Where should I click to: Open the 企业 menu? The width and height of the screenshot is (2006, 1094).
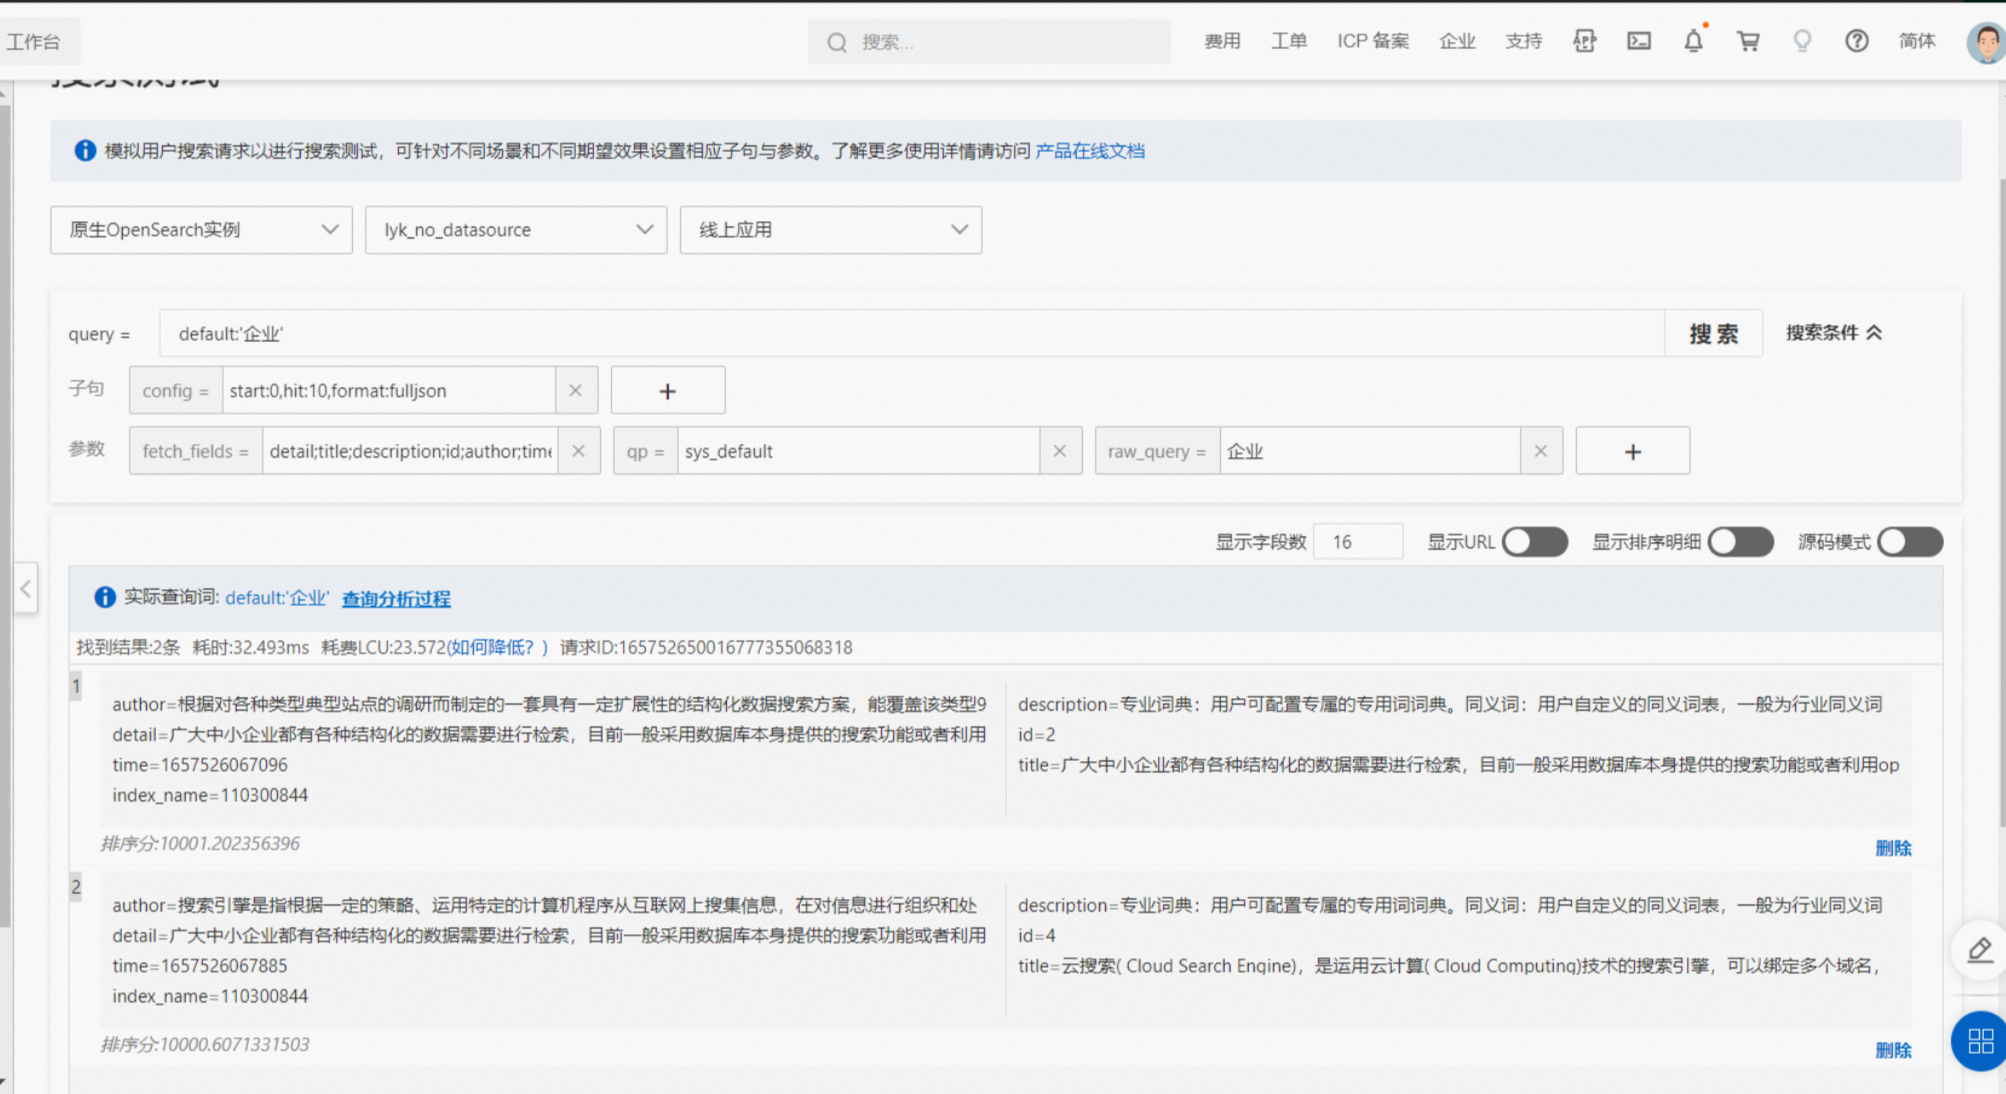coord(1457,41)
